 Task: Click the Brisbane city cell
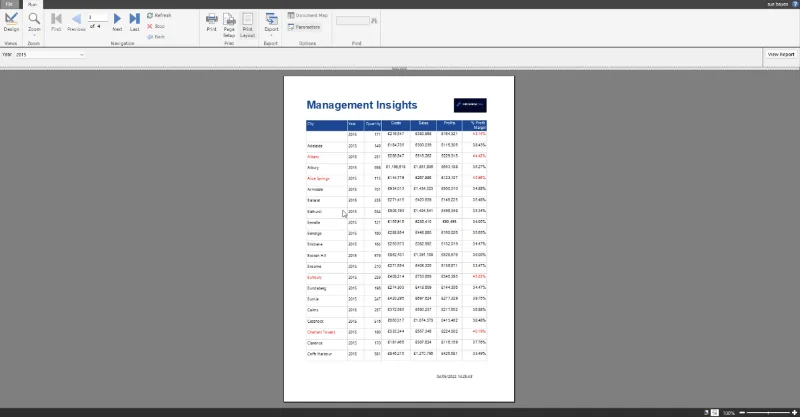click(327, 244)
